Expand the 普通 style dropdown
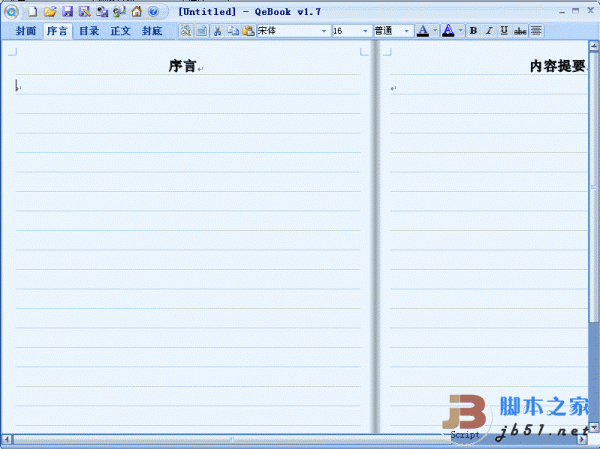Image resolution: width=600 pixels, height=449 pixels. tap(406, 31)
